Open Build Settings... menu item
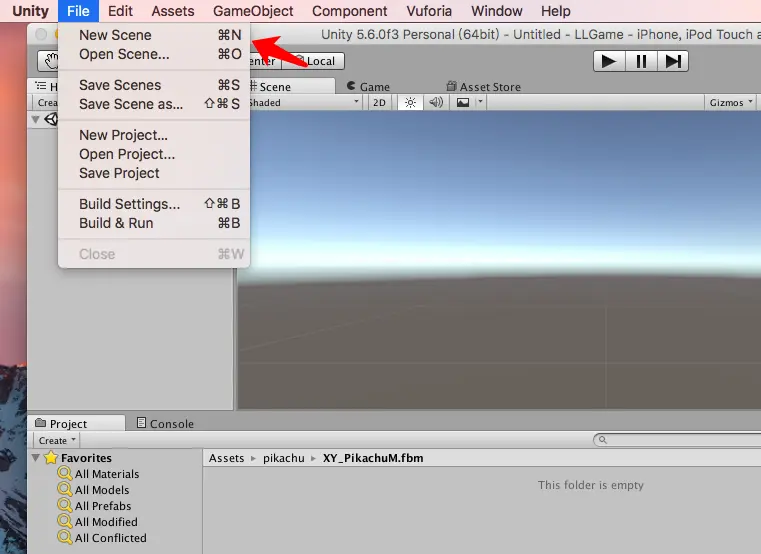 154,204
